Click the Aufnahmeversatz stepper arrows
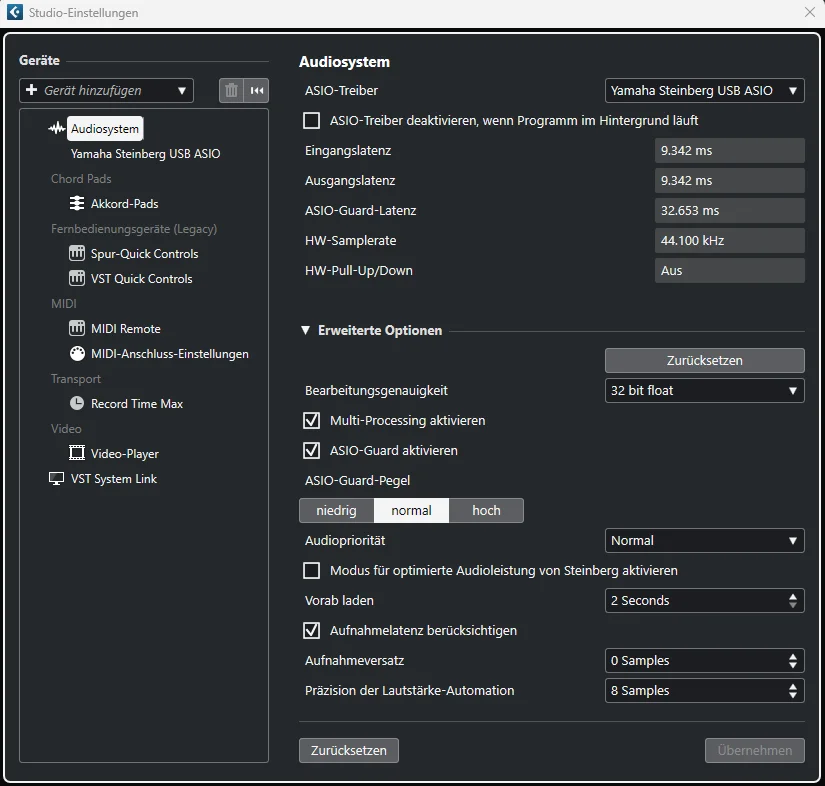Screen dimensions: 825x786 (x=793, y=660)
